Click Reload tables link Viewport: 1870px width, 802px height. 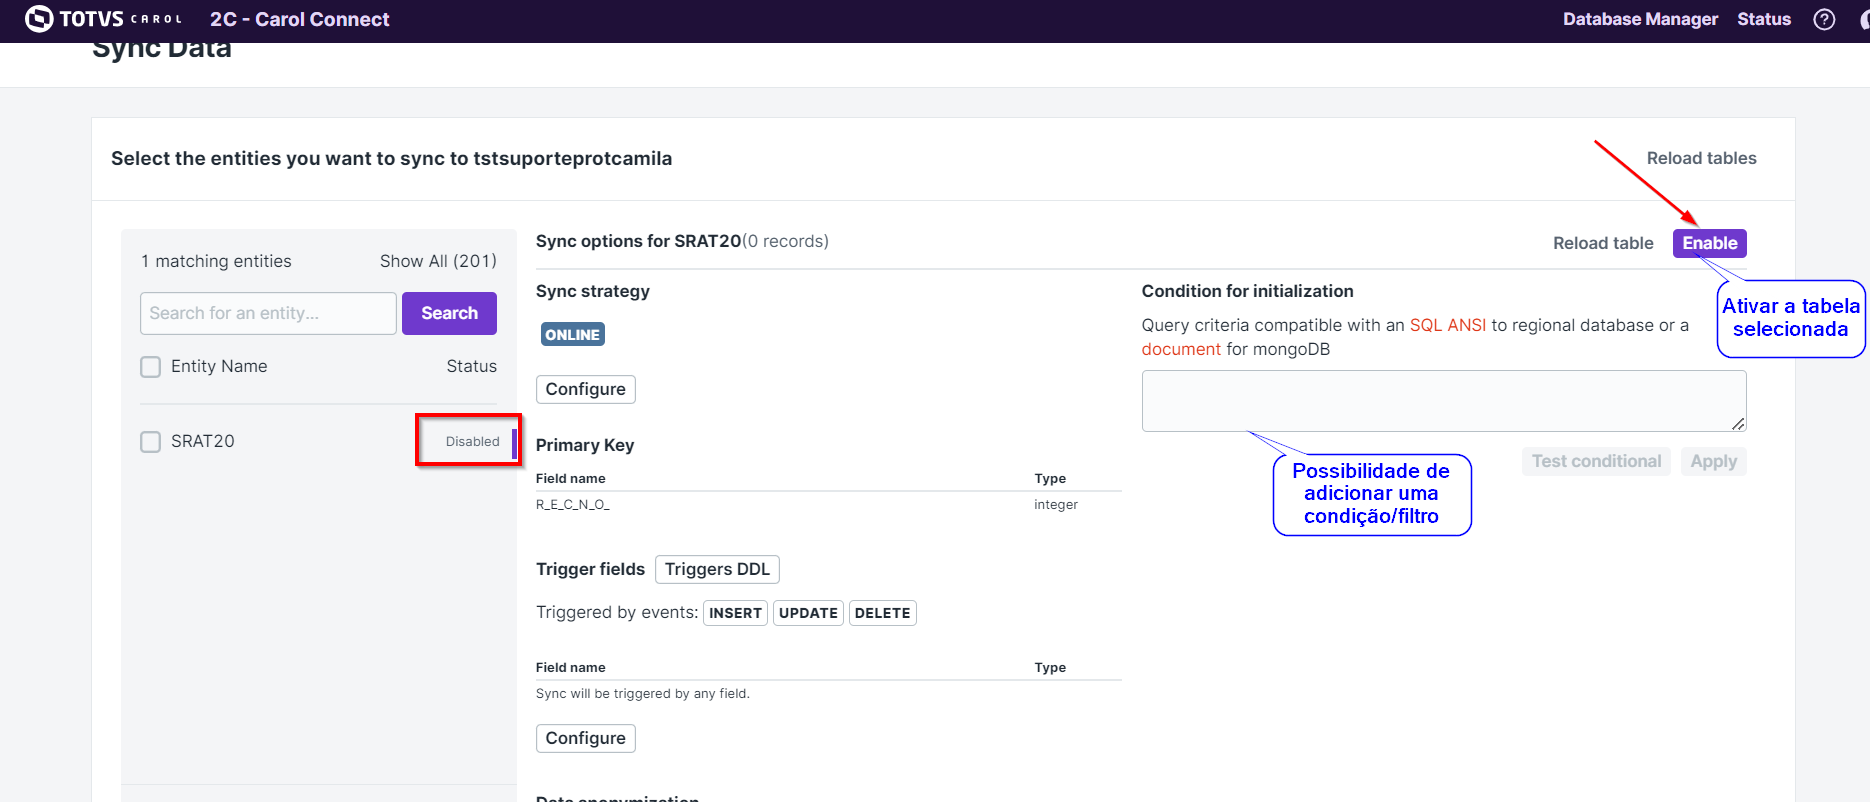pos(1701,158)
